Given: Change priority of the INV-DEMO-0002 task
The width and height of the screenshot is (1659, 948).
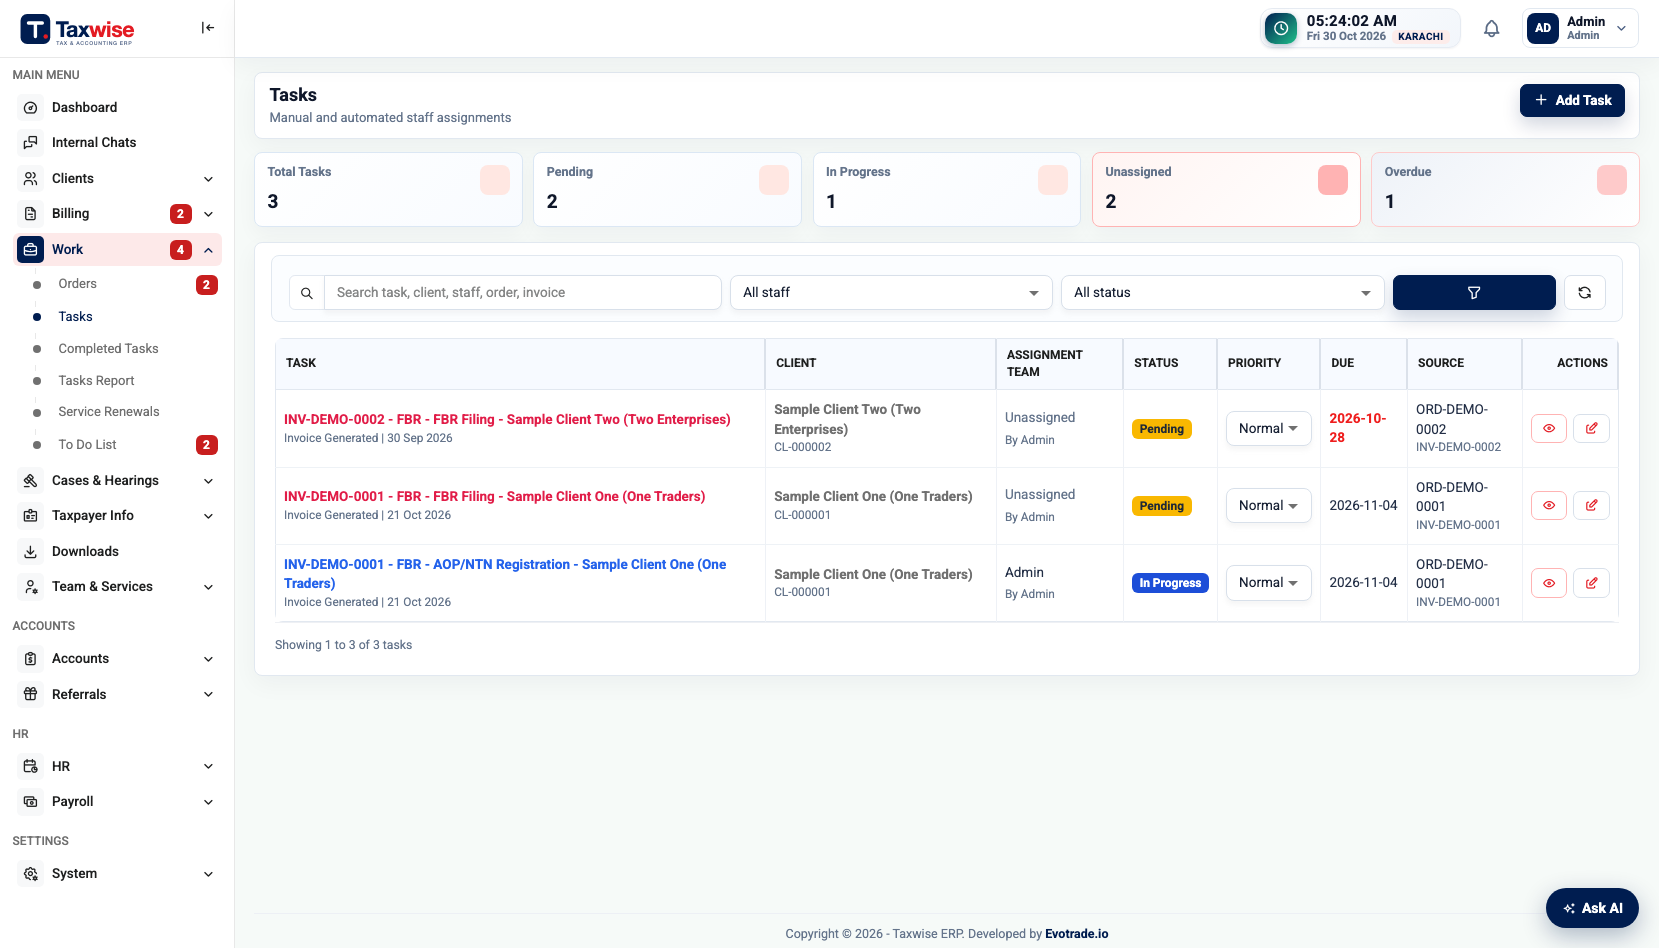Looking at the screenshot, I should (x=1268, y=428).
